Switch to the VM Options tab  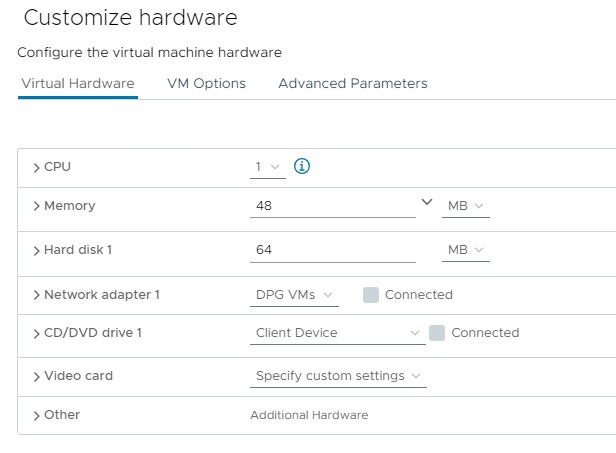[x=206, y=84]
